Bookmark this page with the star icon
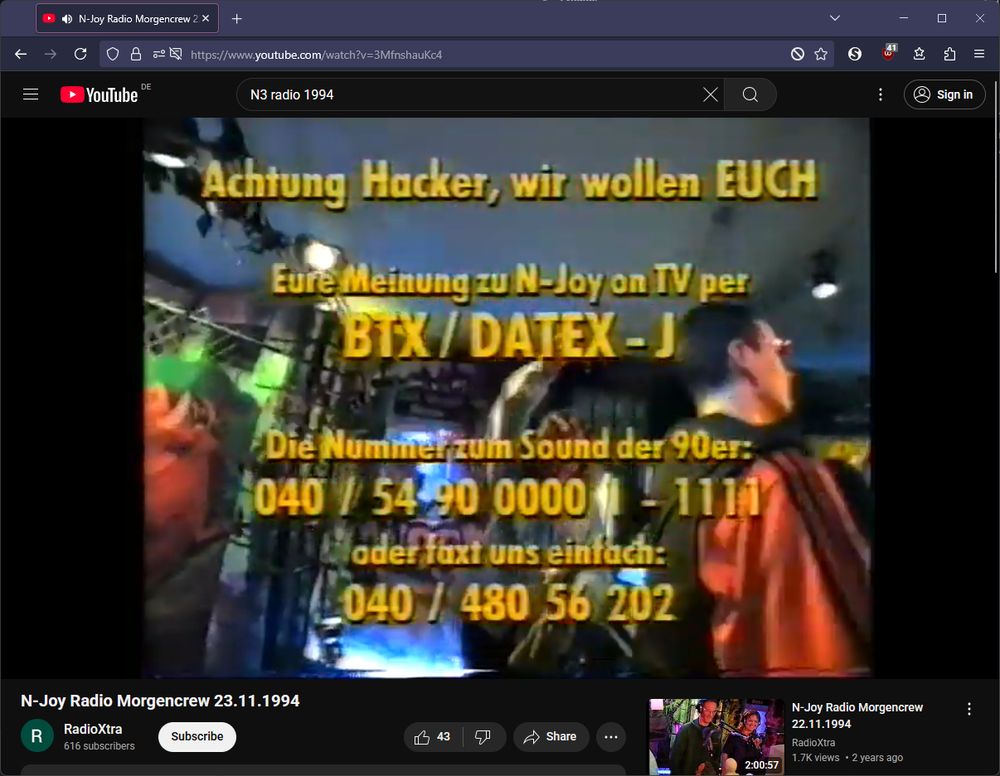Viewport: 1000px width, 776px height. click(x=821, y=54)
